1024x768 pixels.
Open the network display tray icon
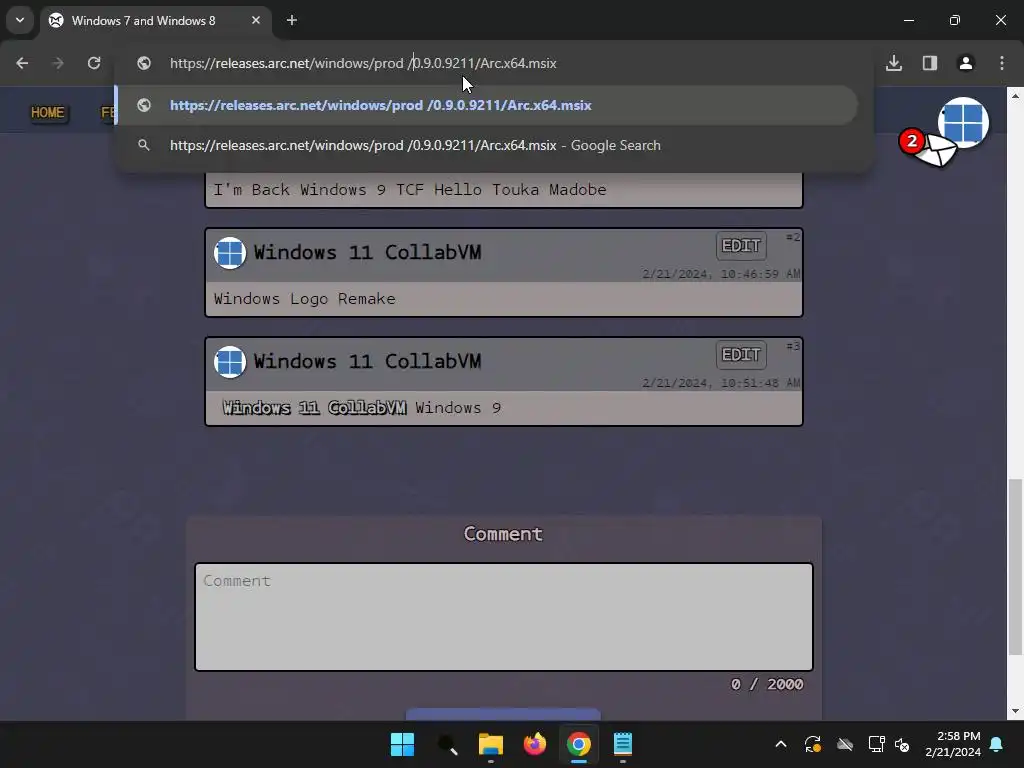coord(876,744)
